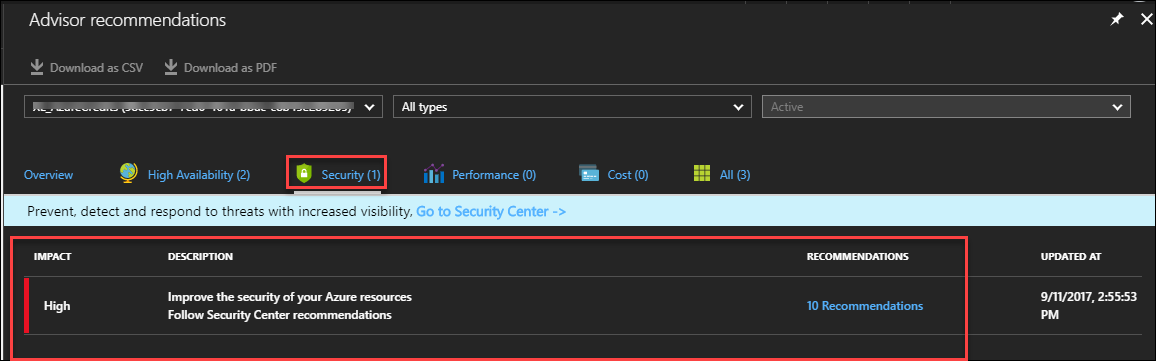The width and height of the screenshot is (1156, 361).
Task: Click the High Availability globe icon
Action: [x=128, y=174]
